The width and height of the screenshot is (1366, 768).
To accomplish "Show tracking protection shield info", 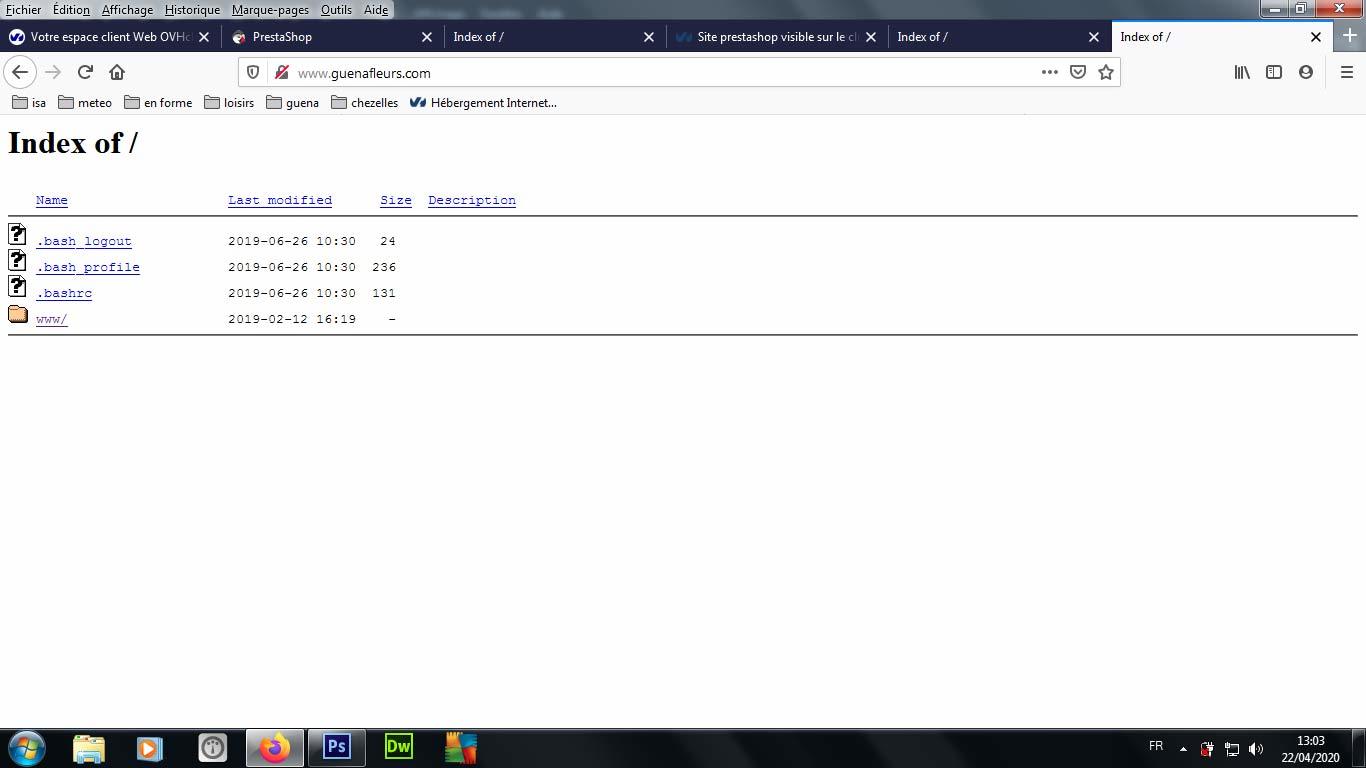I will 253,72.
